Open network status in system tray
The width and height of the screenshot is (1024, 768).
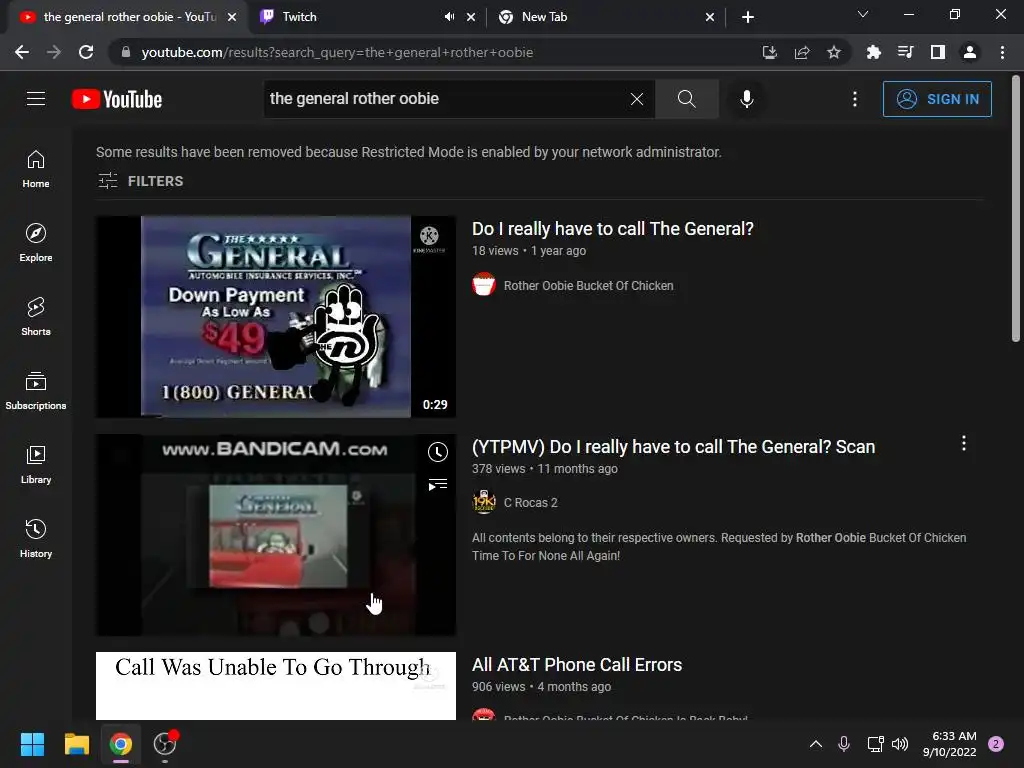[x=875, y=744]
